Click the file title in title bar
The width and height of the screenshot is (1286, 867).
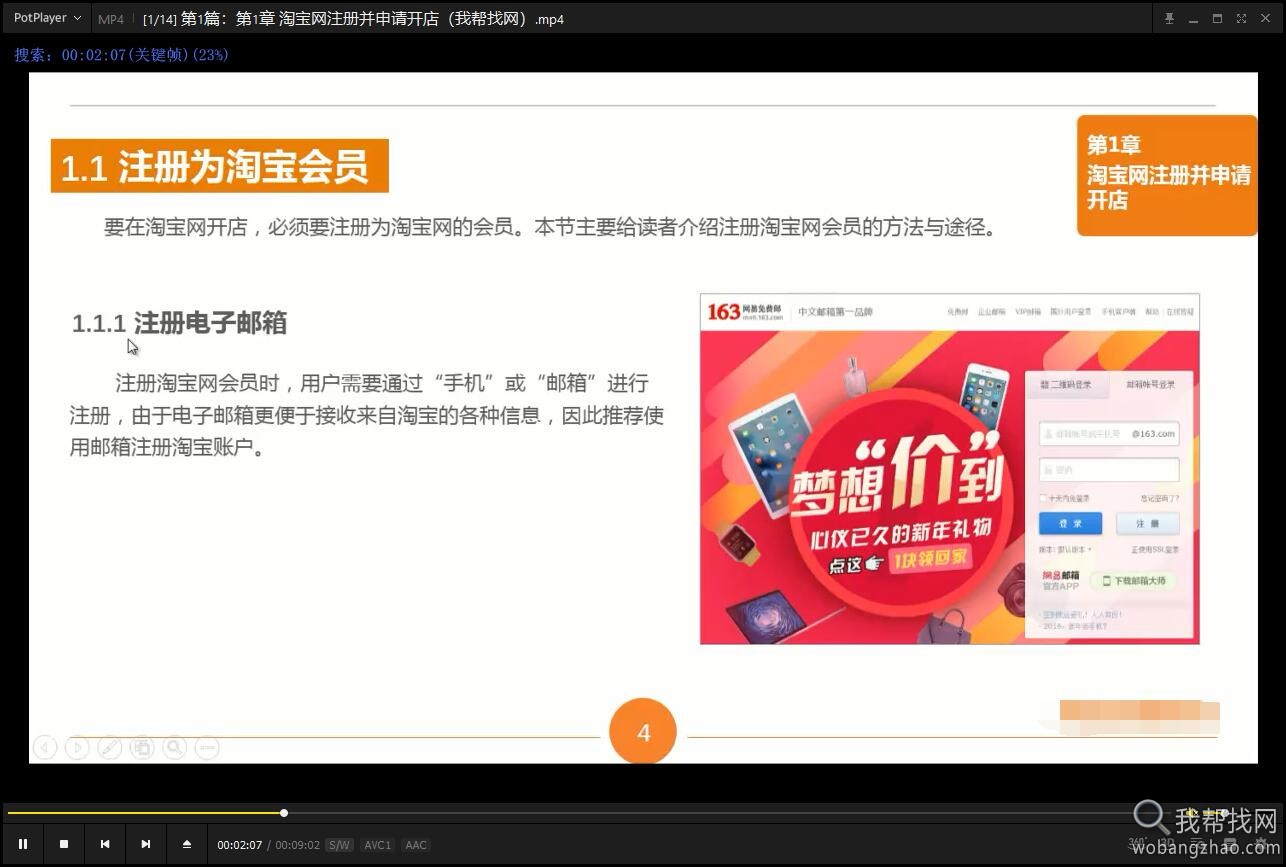[x=353, y=19]
